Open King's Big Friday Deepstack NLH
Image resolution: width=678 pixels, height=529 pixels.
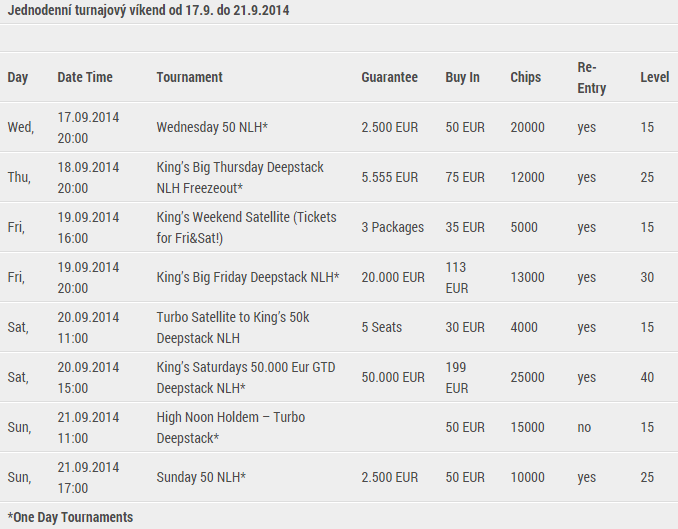pos(248,277)
